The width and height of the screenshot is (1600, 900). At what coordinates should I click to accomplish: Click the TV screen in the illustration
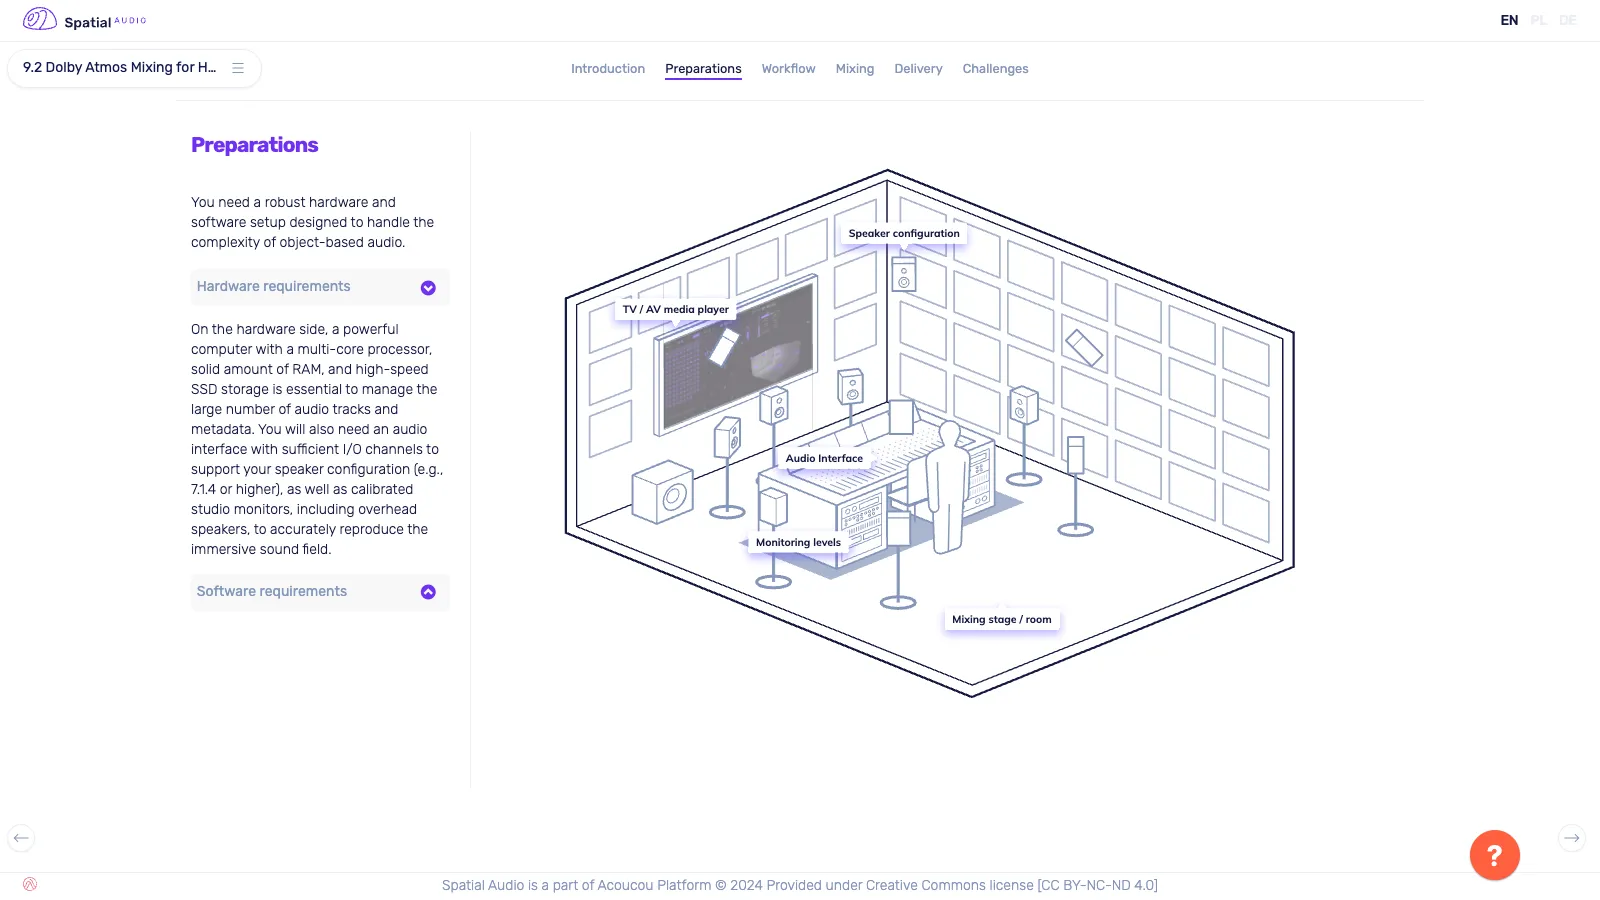736,355
